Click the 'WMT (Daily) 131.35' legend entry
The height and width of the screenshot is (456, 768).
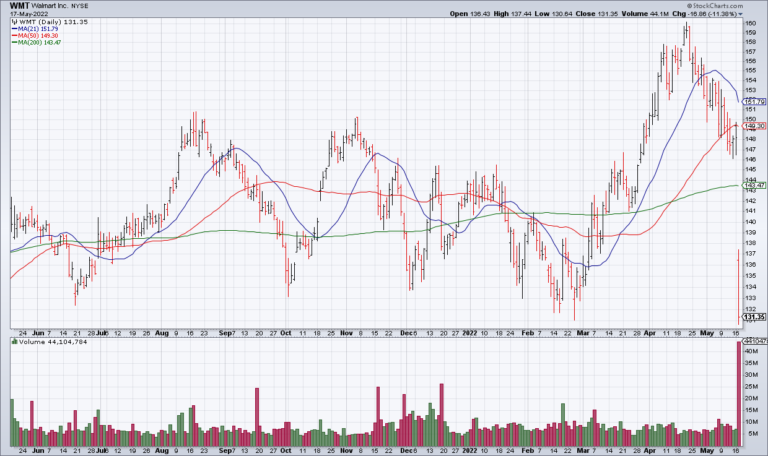(53, 22)
